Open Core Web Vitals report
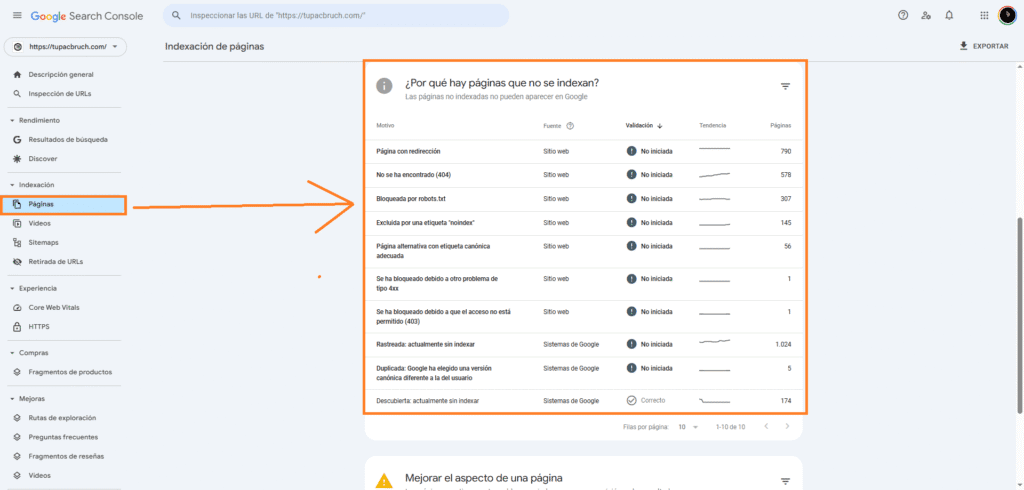The image size is (1024, 490). pos(54,307)
